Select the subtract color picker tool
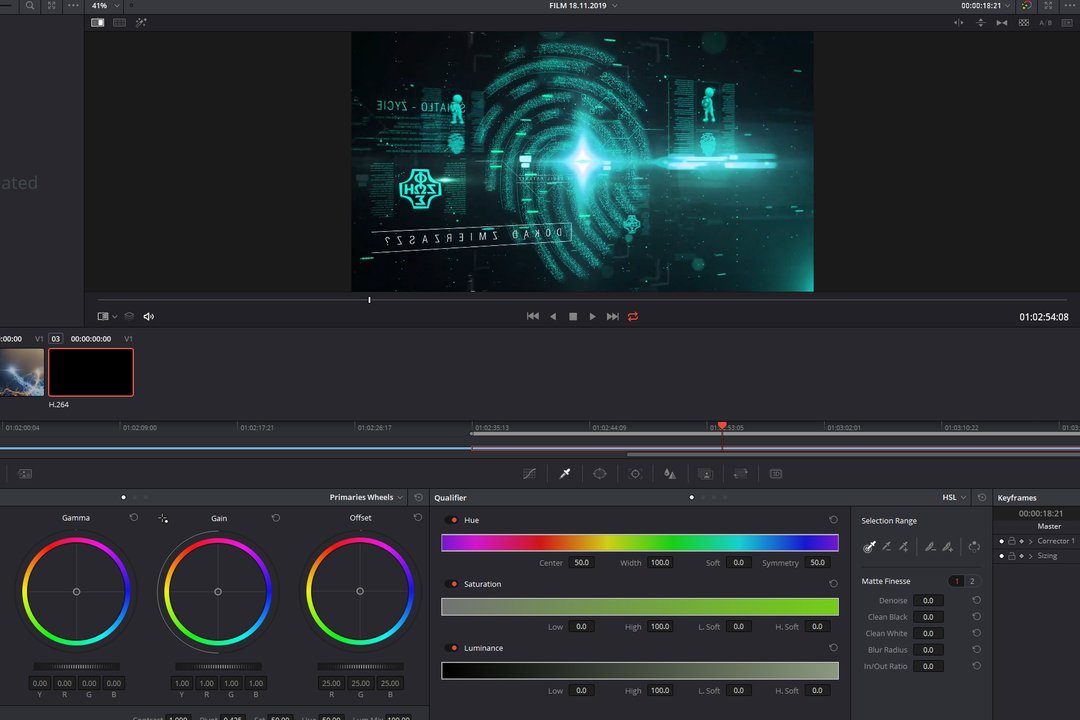 pyautogui.click(x=886, y=546)
